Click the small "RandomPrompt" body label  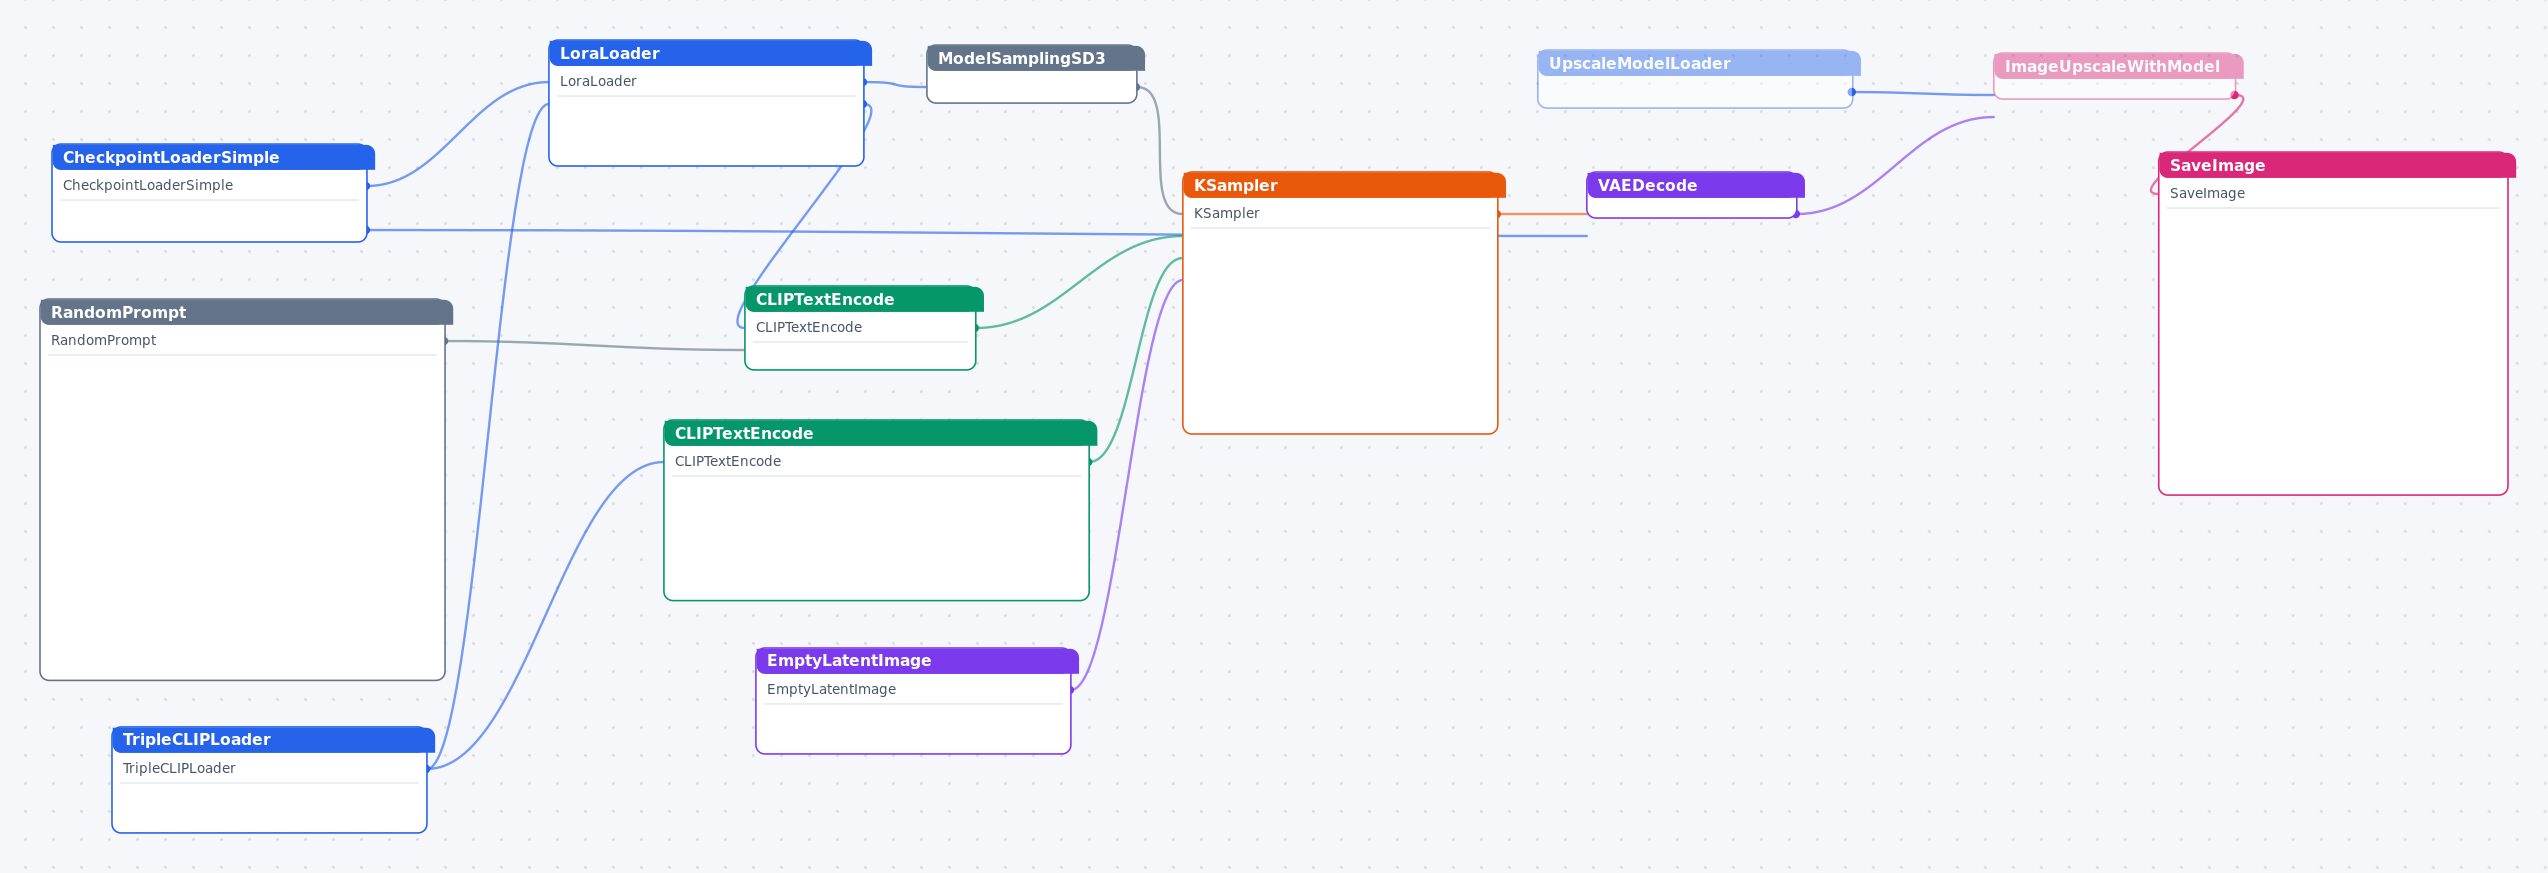pyautogui.click(x=104, y=340)
